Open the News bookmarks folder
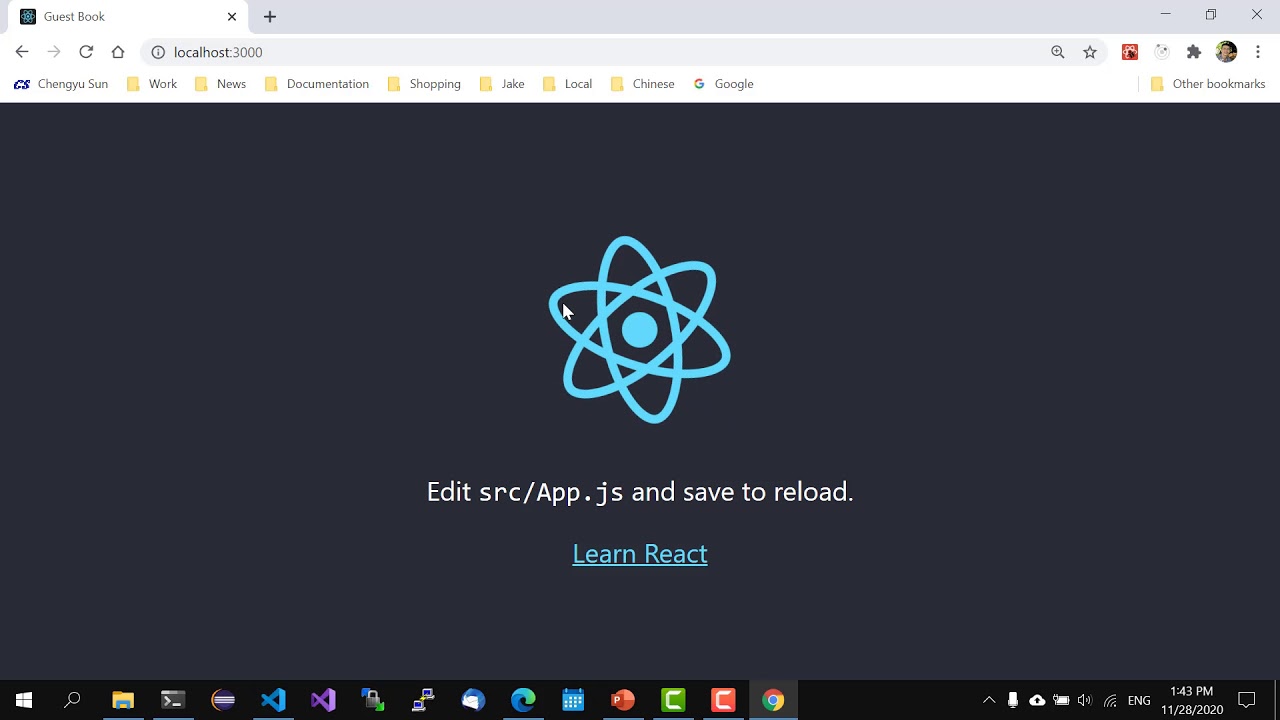The height and width of the screenshot is (720, 1280). 220,84
